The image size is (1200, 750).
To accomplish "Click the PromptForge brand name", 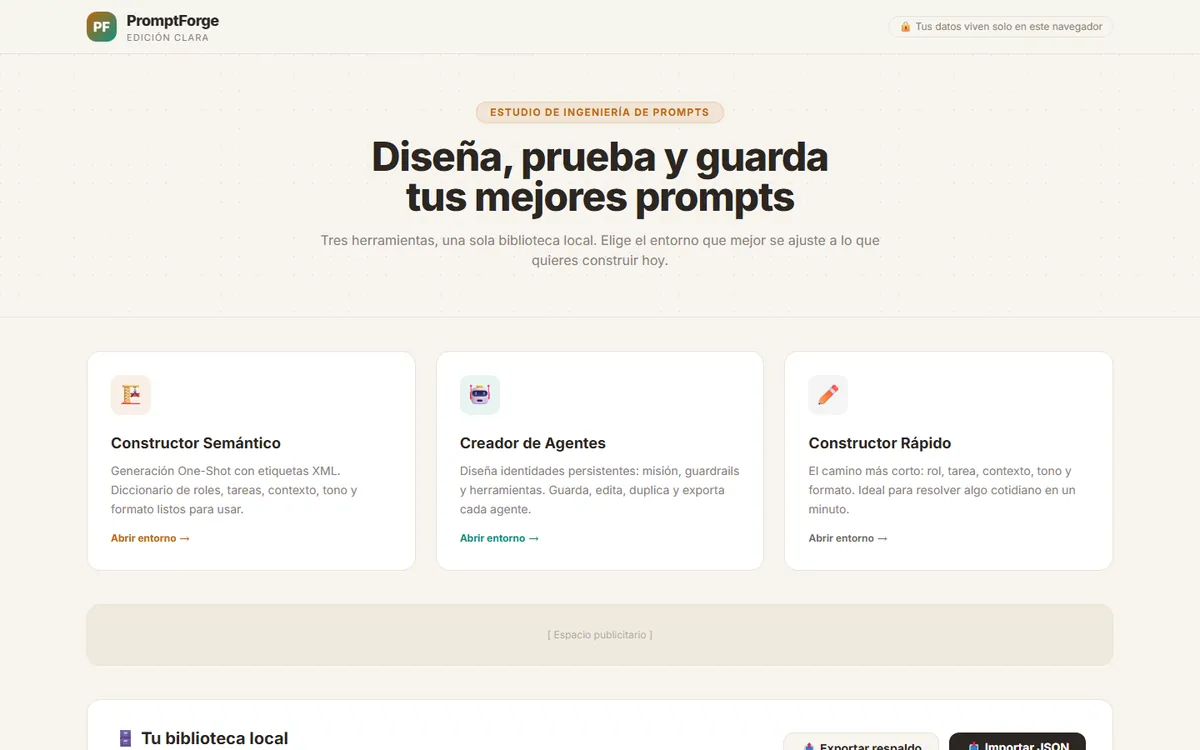I will tap(173, 20).
